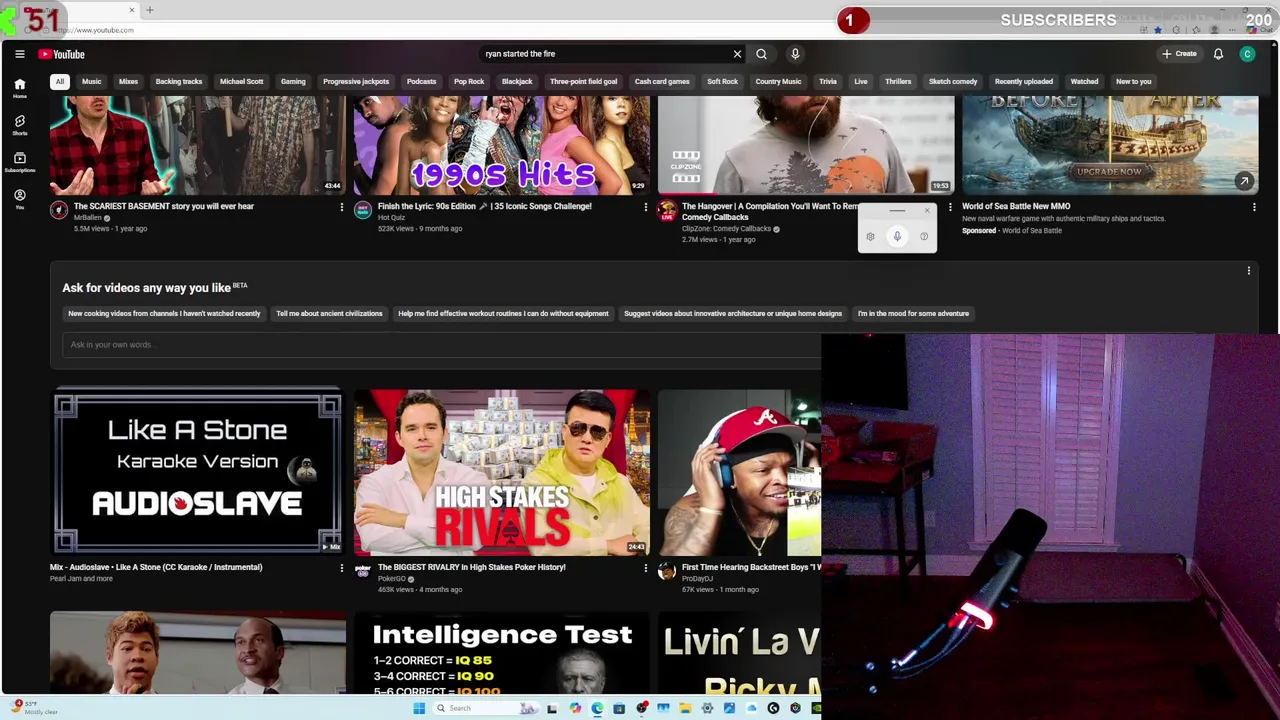Open help in the voice typing widget
The width and height of the screenshot is (1280, 720).
click(x=924, y=237)
